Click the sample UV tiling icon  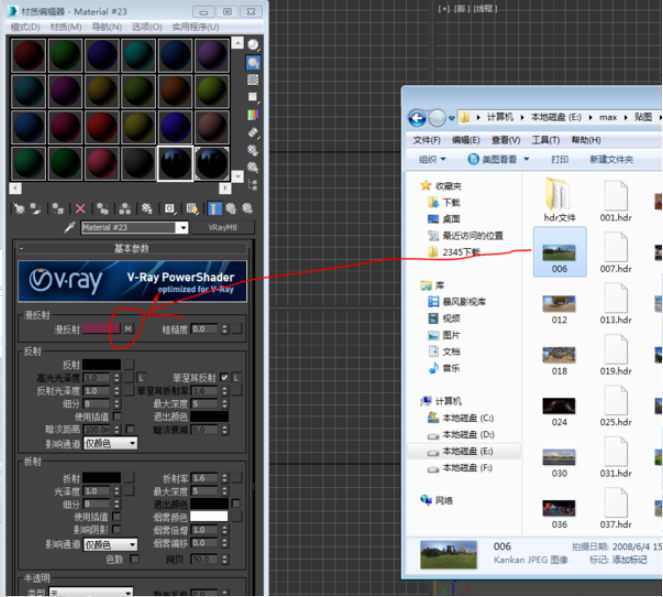tap(253, 97)
